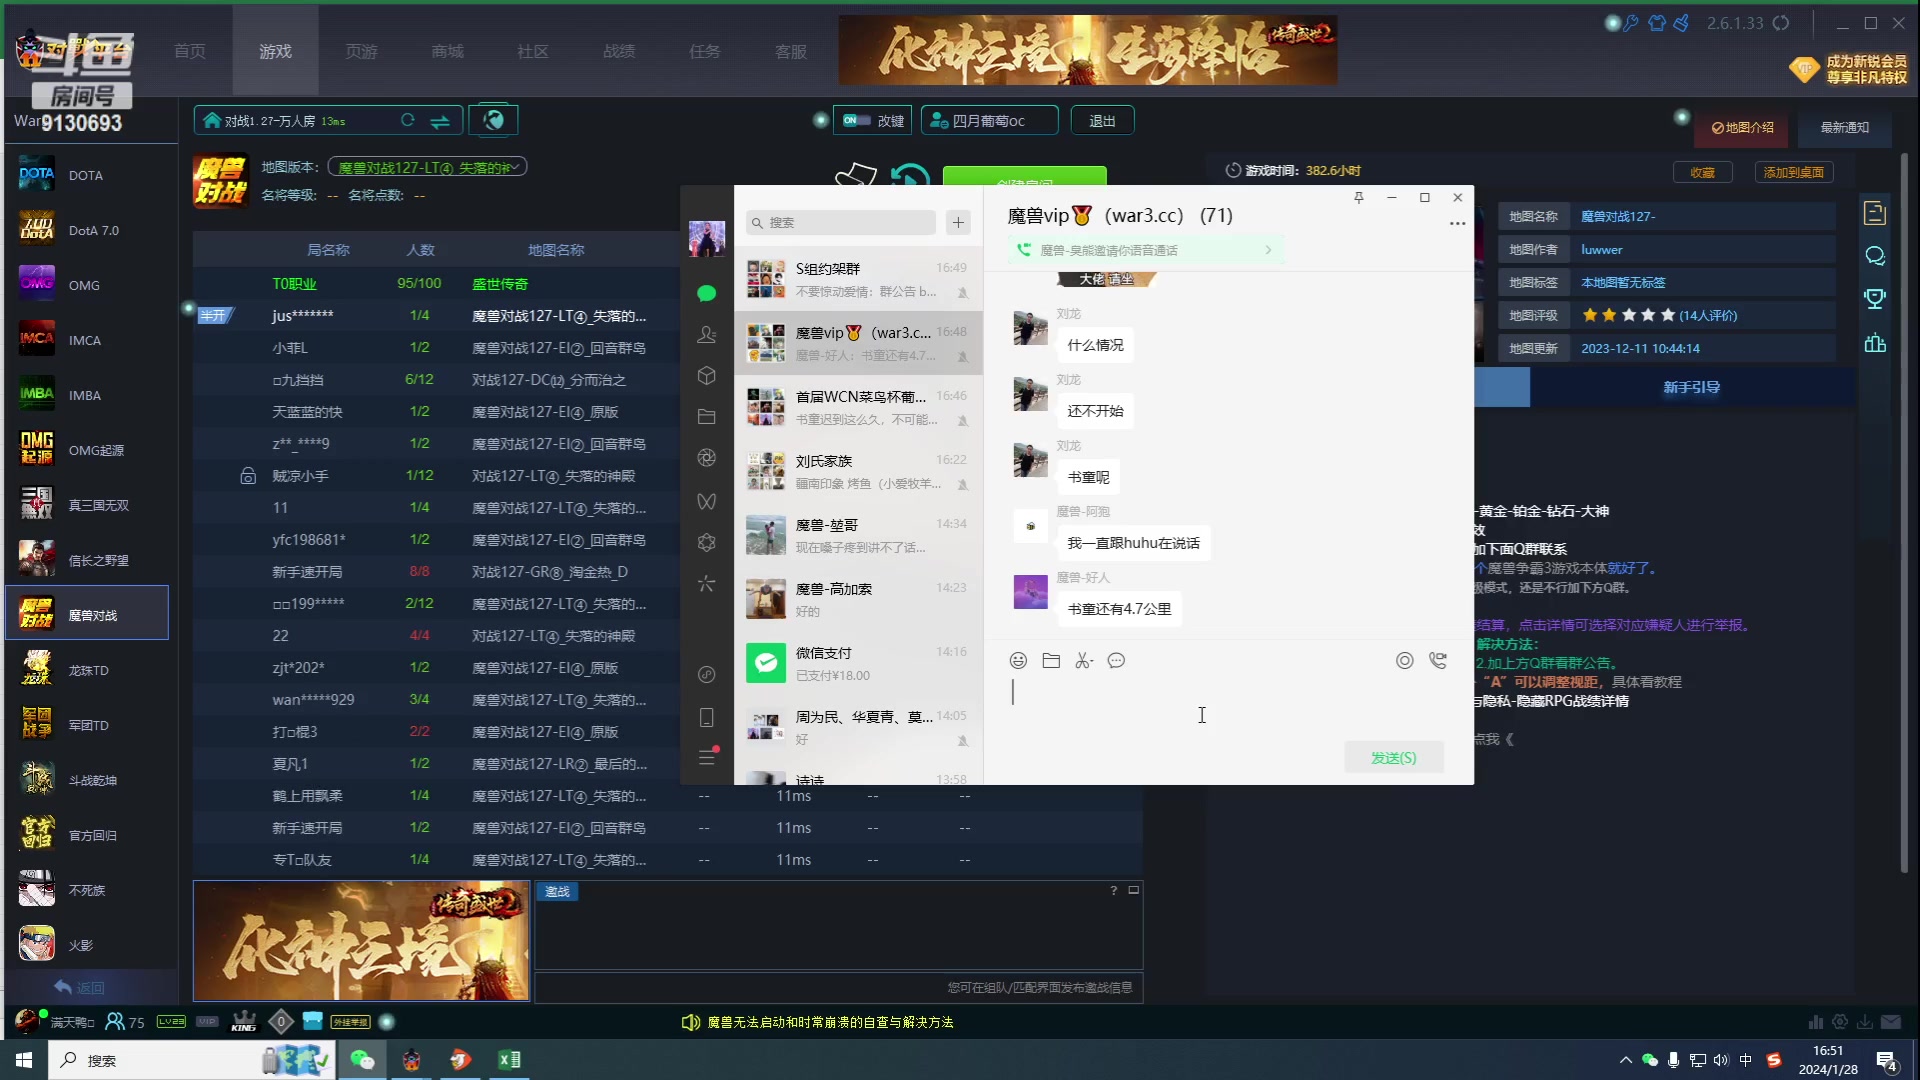Click trophy icon on right sidebar
The image size is (1920, 1080).
[x=1875, y=298]
